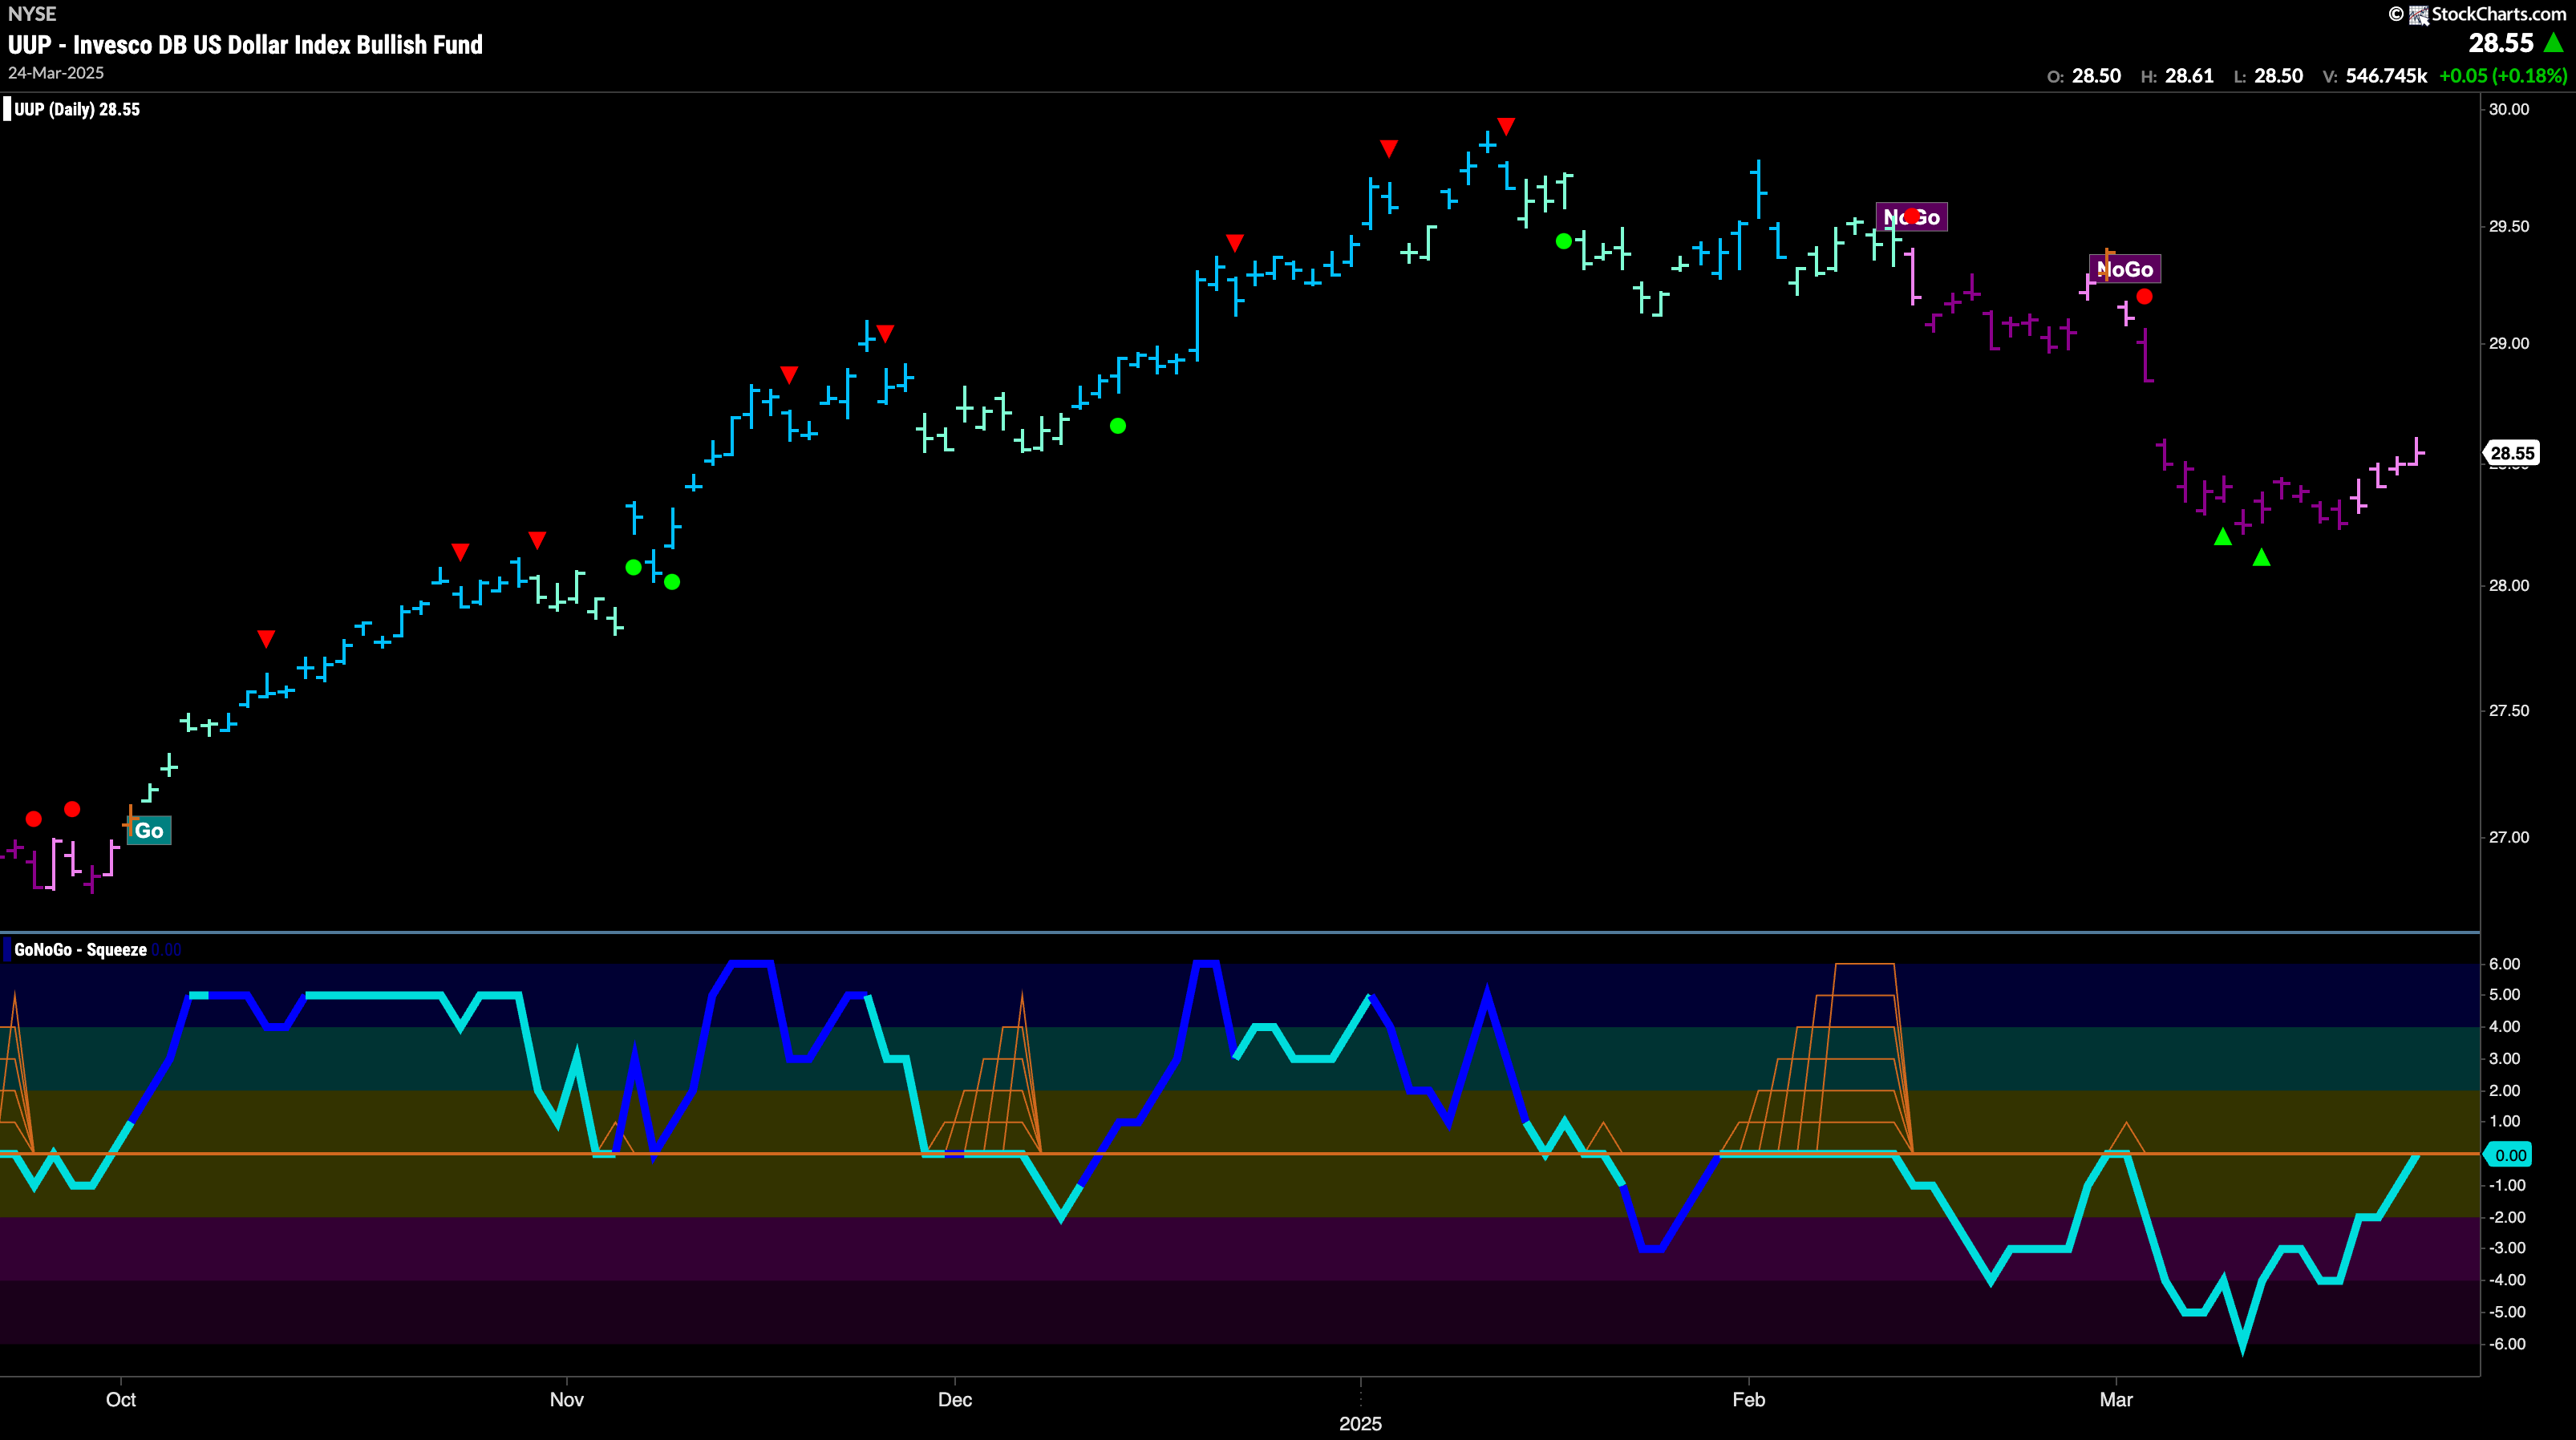Click the NoGo label in mid February
The height and width of the screenshot is (1440, 2576).
(1911, 217)
